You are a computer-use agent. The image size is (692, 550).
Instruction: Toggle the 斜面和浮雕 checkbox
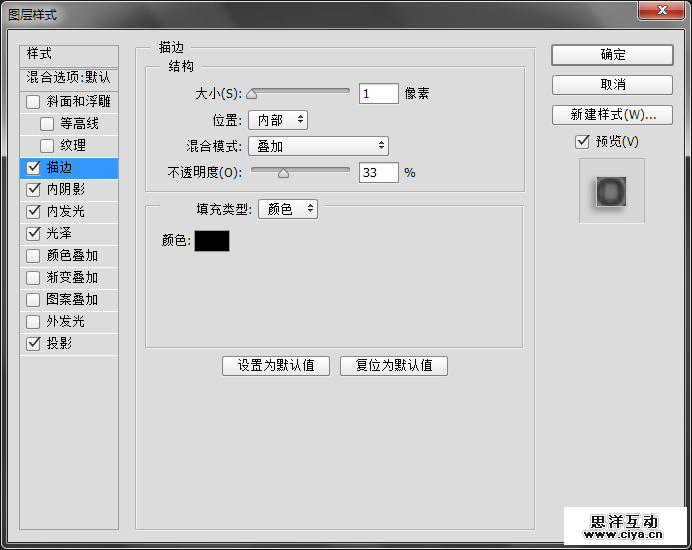tap(33, 102)
